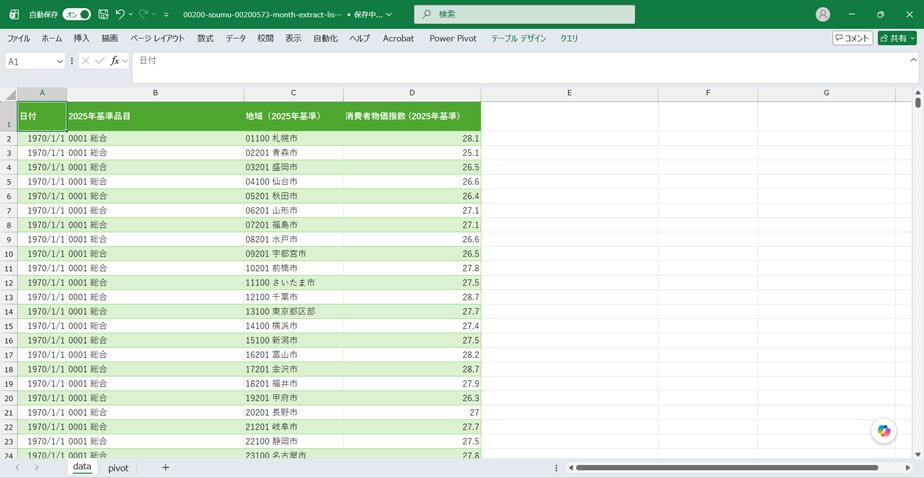Open the Acrobat ribbon tab
This screenshot has height=478, width=924.
pos(398,38)
